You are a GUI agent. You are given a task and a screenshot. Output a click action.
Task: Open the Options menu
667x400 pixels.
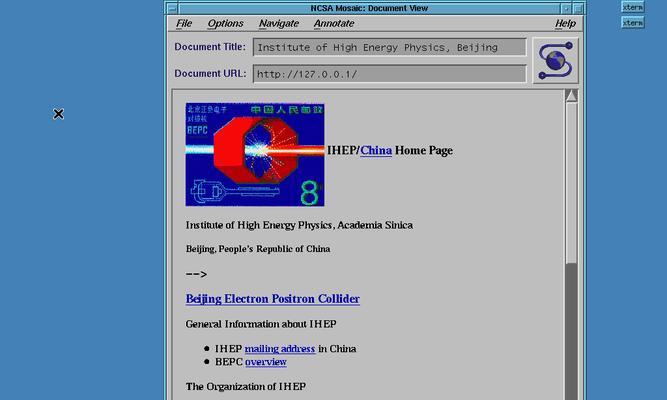(225, 23)
